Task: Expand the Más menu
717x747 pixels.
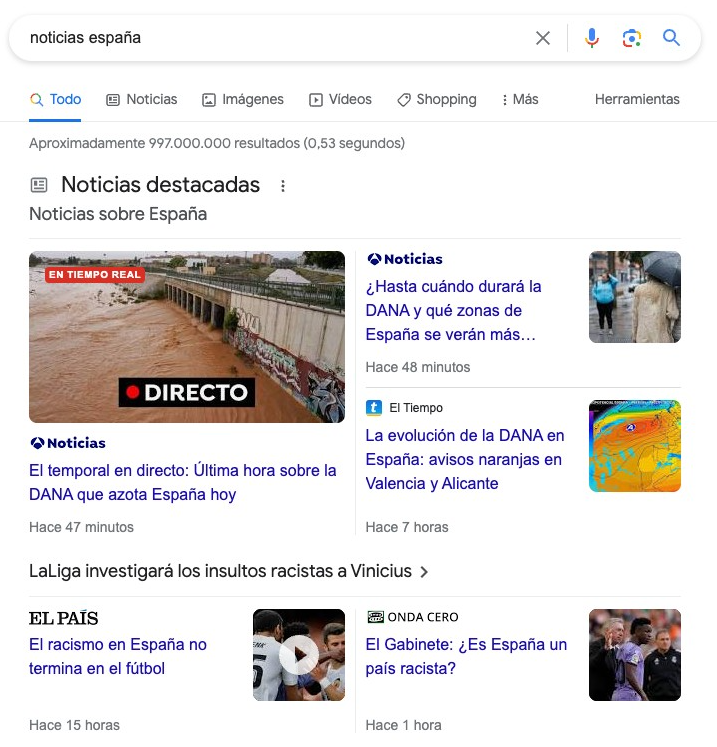Action: (x=519, y=100)
